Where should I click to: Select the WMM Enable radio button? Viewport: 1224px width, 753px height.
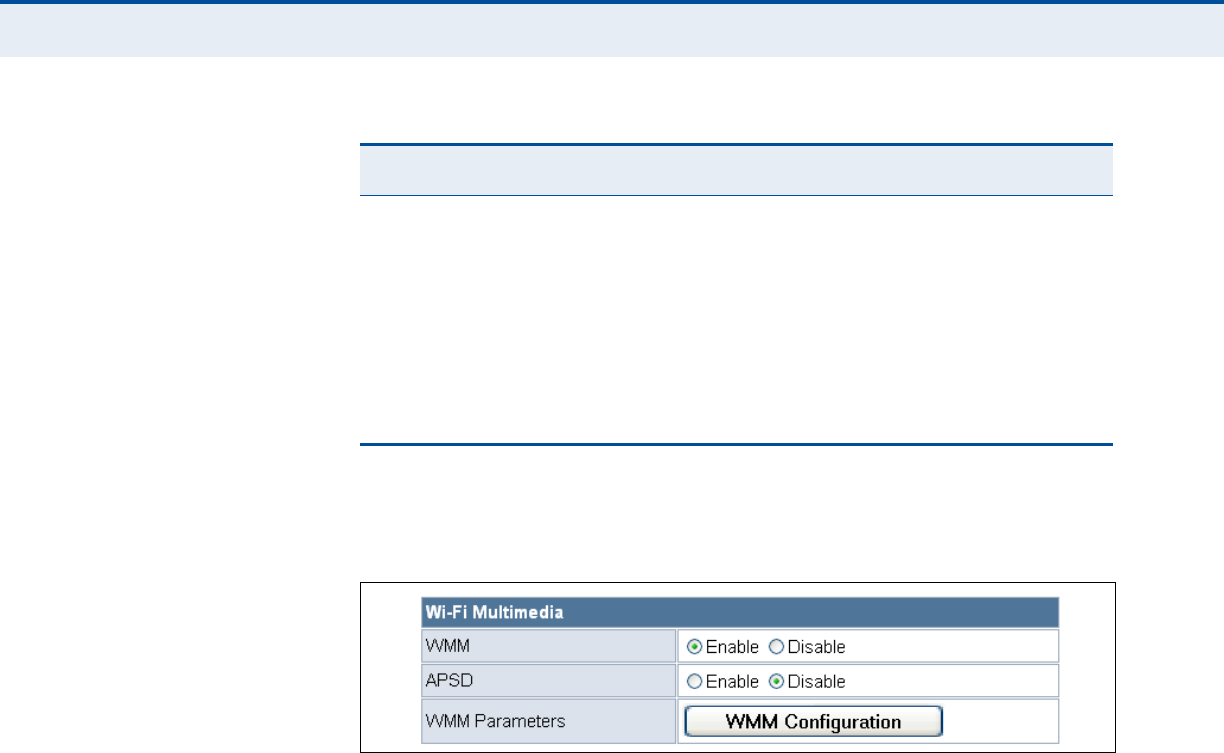694,647
